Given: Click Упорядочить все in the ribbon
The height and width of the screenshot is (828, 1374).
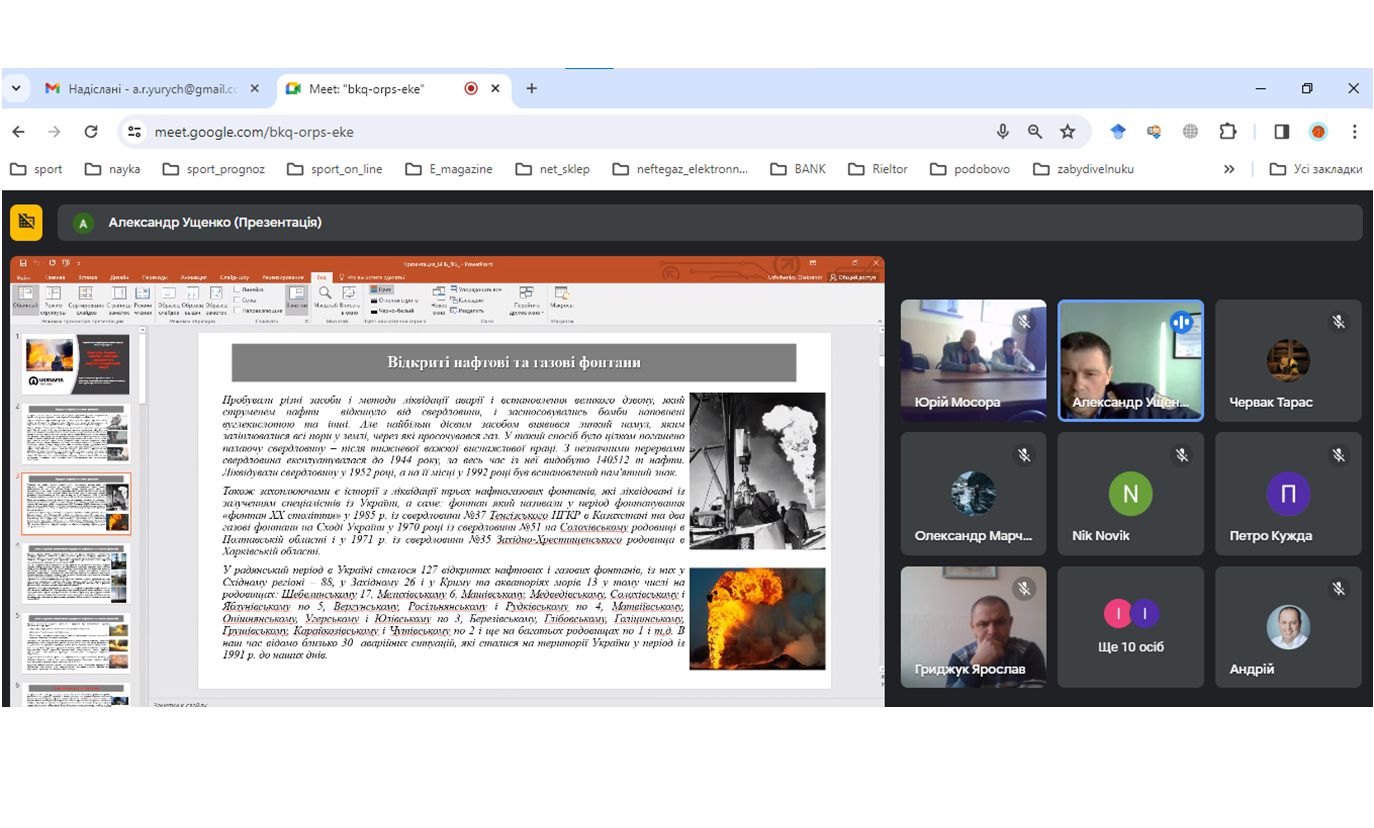Looking at the screenshot, I should click(x=476, y=289).
